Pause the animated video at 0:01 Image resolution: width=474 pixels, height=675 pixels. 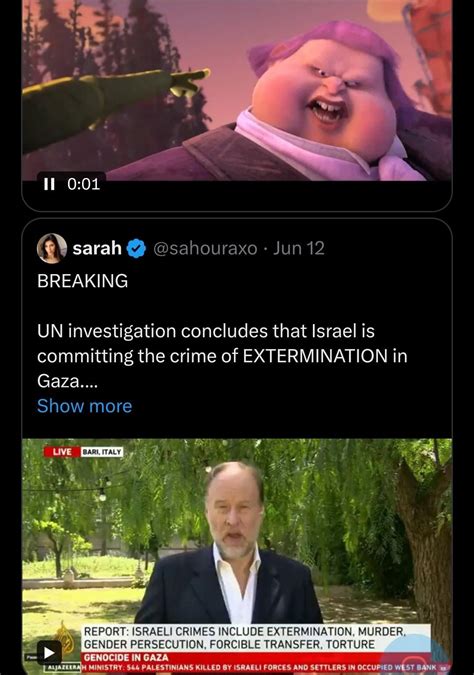click(x=49, y=184)
